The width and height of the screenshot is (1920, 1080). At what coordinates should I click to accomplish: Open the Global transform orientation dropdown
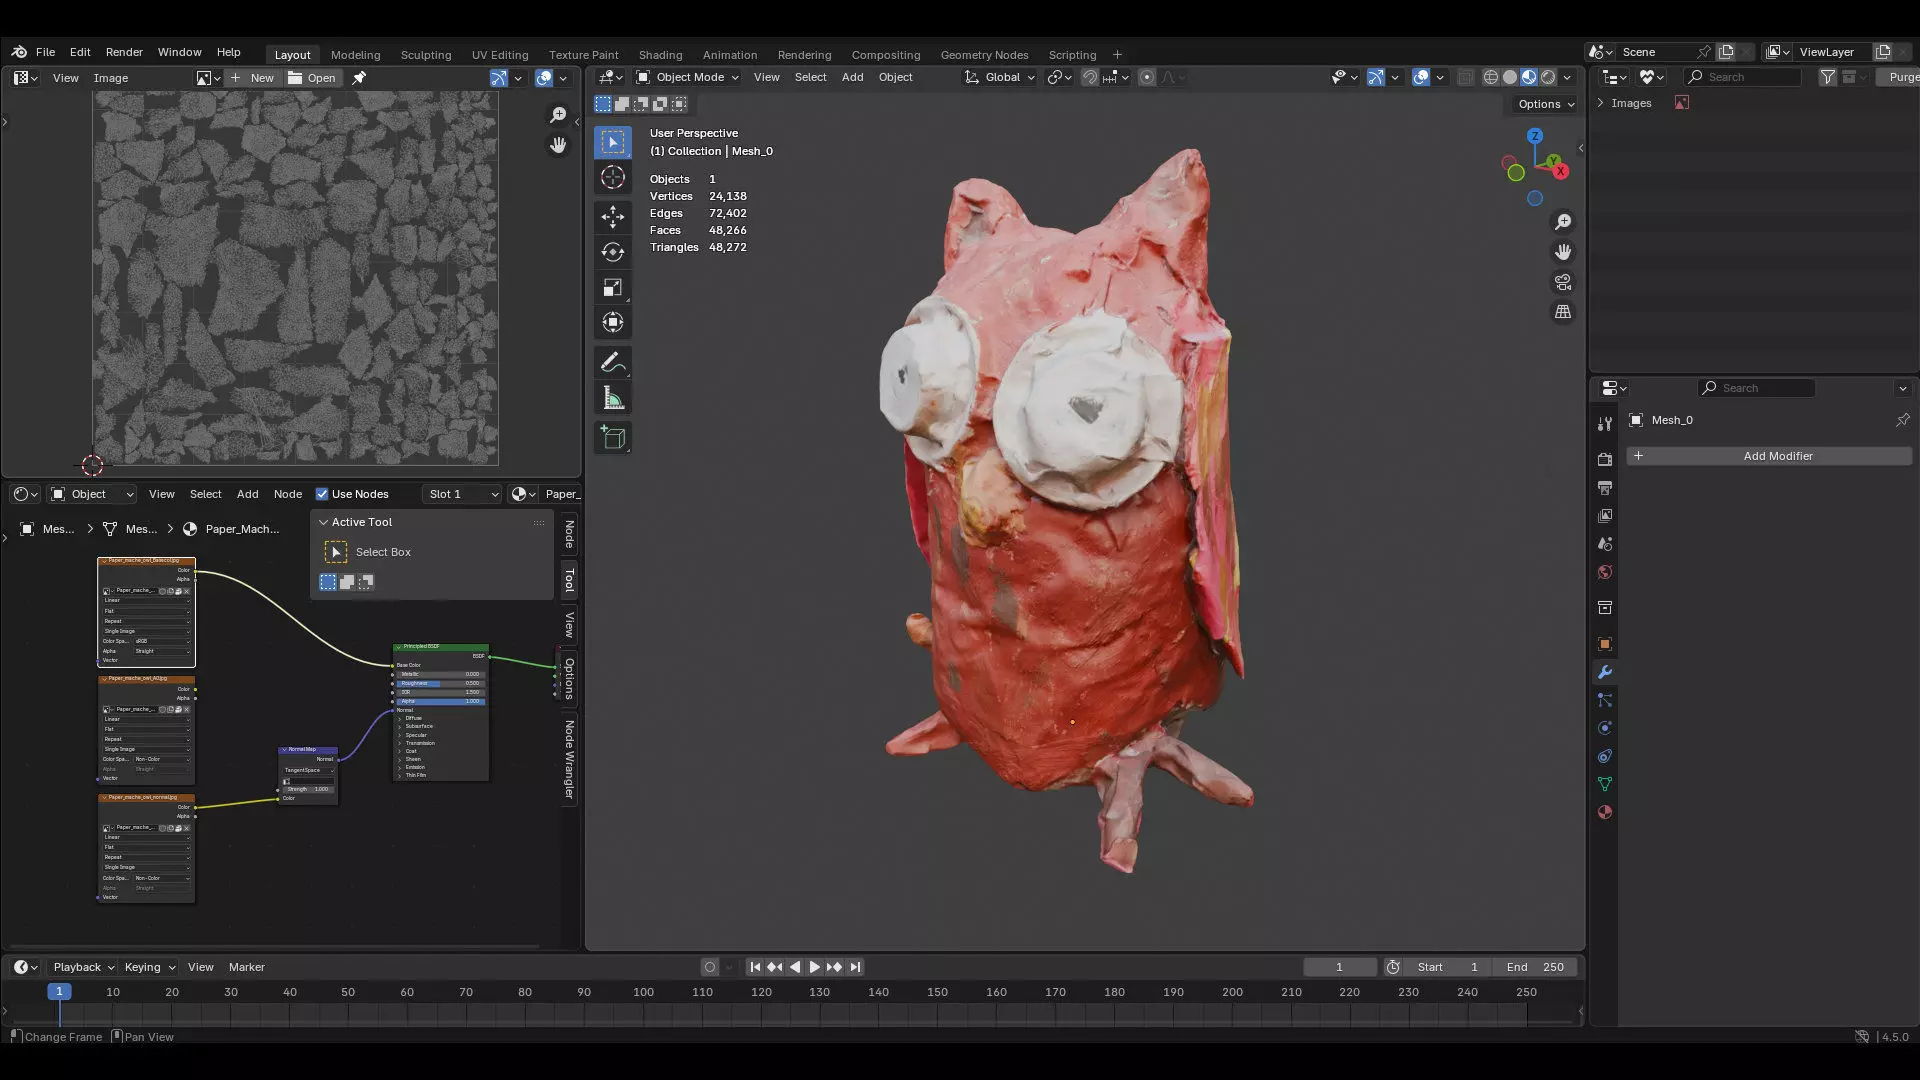(x=1000, y=77)
